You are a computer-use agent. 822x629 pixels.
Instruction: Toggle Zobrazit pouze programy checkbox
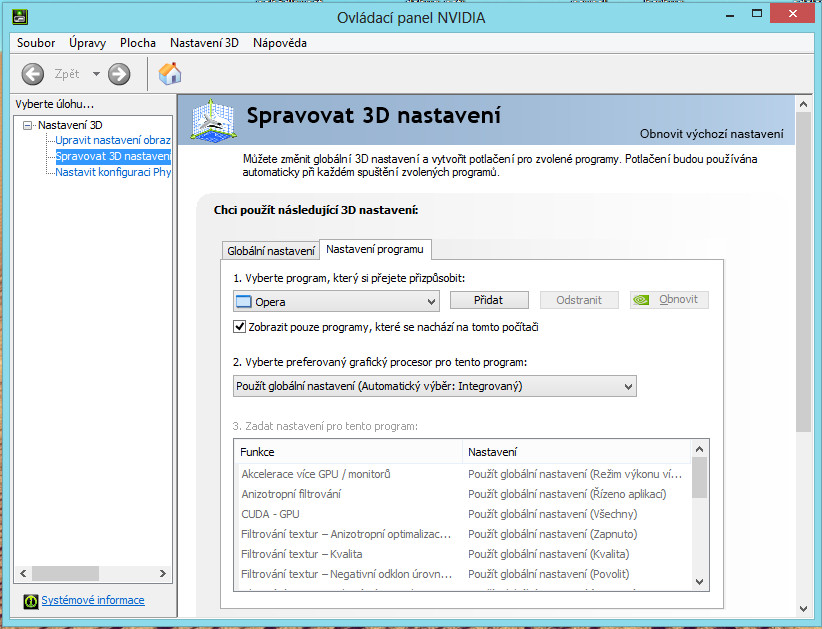click(x=240, y=327)
